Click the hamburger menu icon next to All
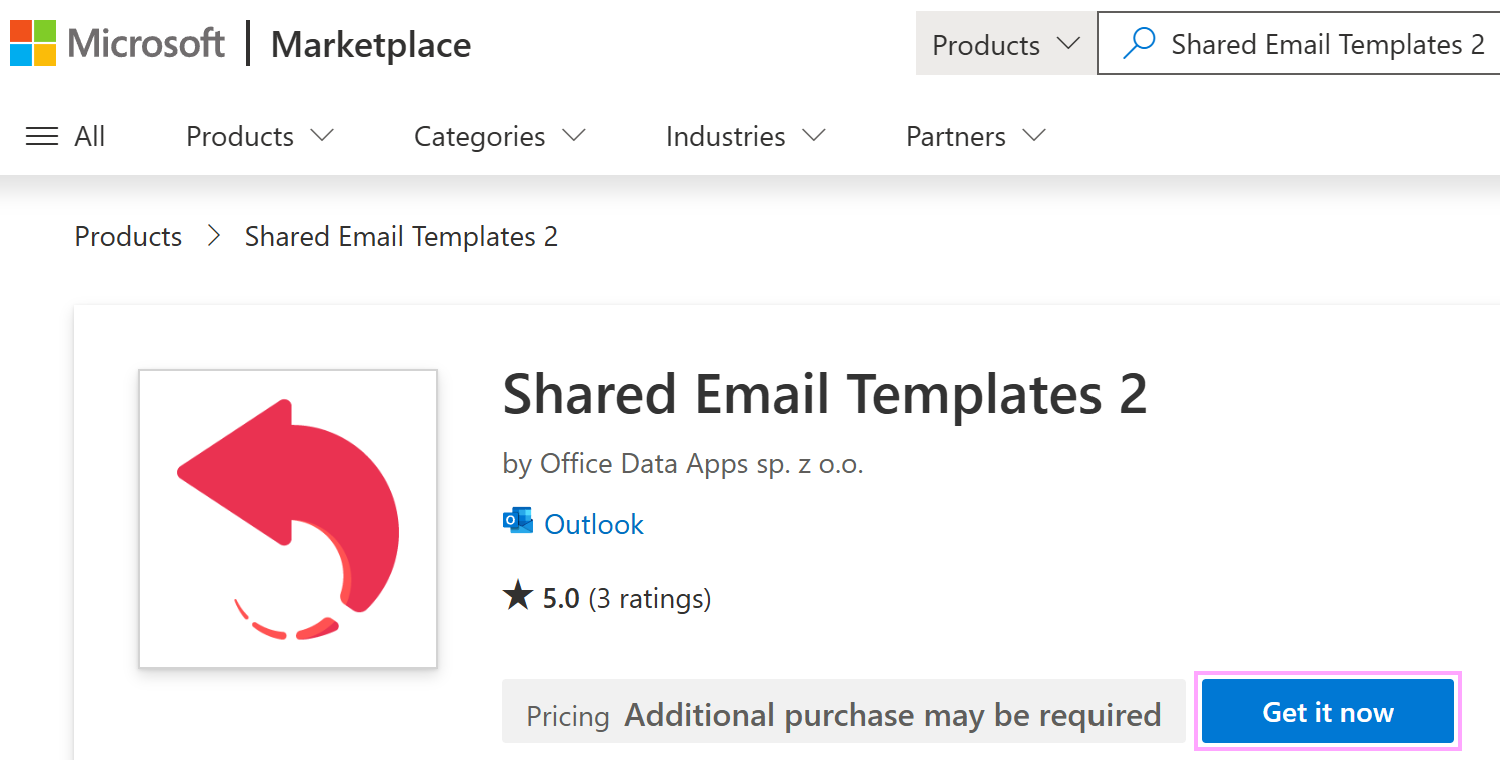 click(x=41, y=136)
